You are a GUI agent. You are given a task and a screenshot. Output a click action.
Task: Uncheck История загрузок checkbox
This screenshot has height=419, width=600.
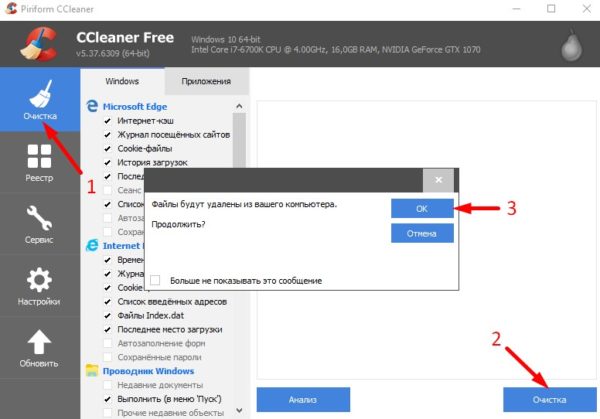point(108,163)
